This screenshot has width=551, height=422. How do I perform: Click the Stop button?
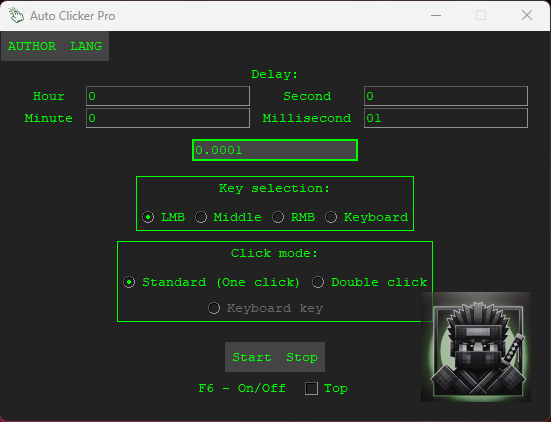(302, 357)
